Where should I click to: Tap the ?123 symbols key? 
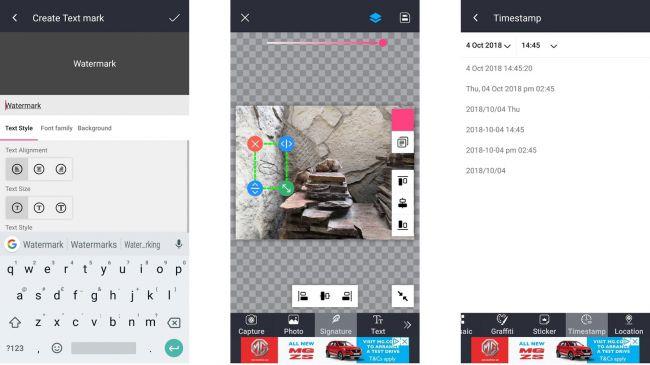(15, 348)
